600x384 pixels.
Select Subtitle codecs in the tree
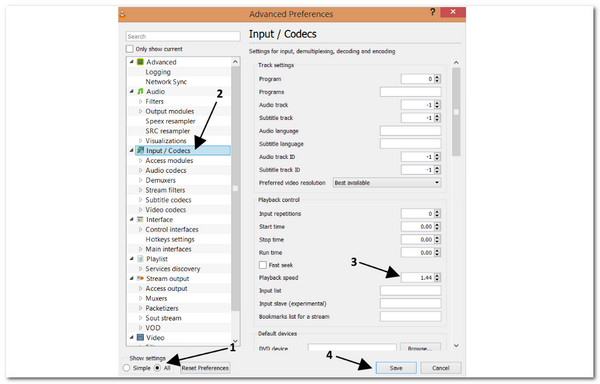click(168, 200)
